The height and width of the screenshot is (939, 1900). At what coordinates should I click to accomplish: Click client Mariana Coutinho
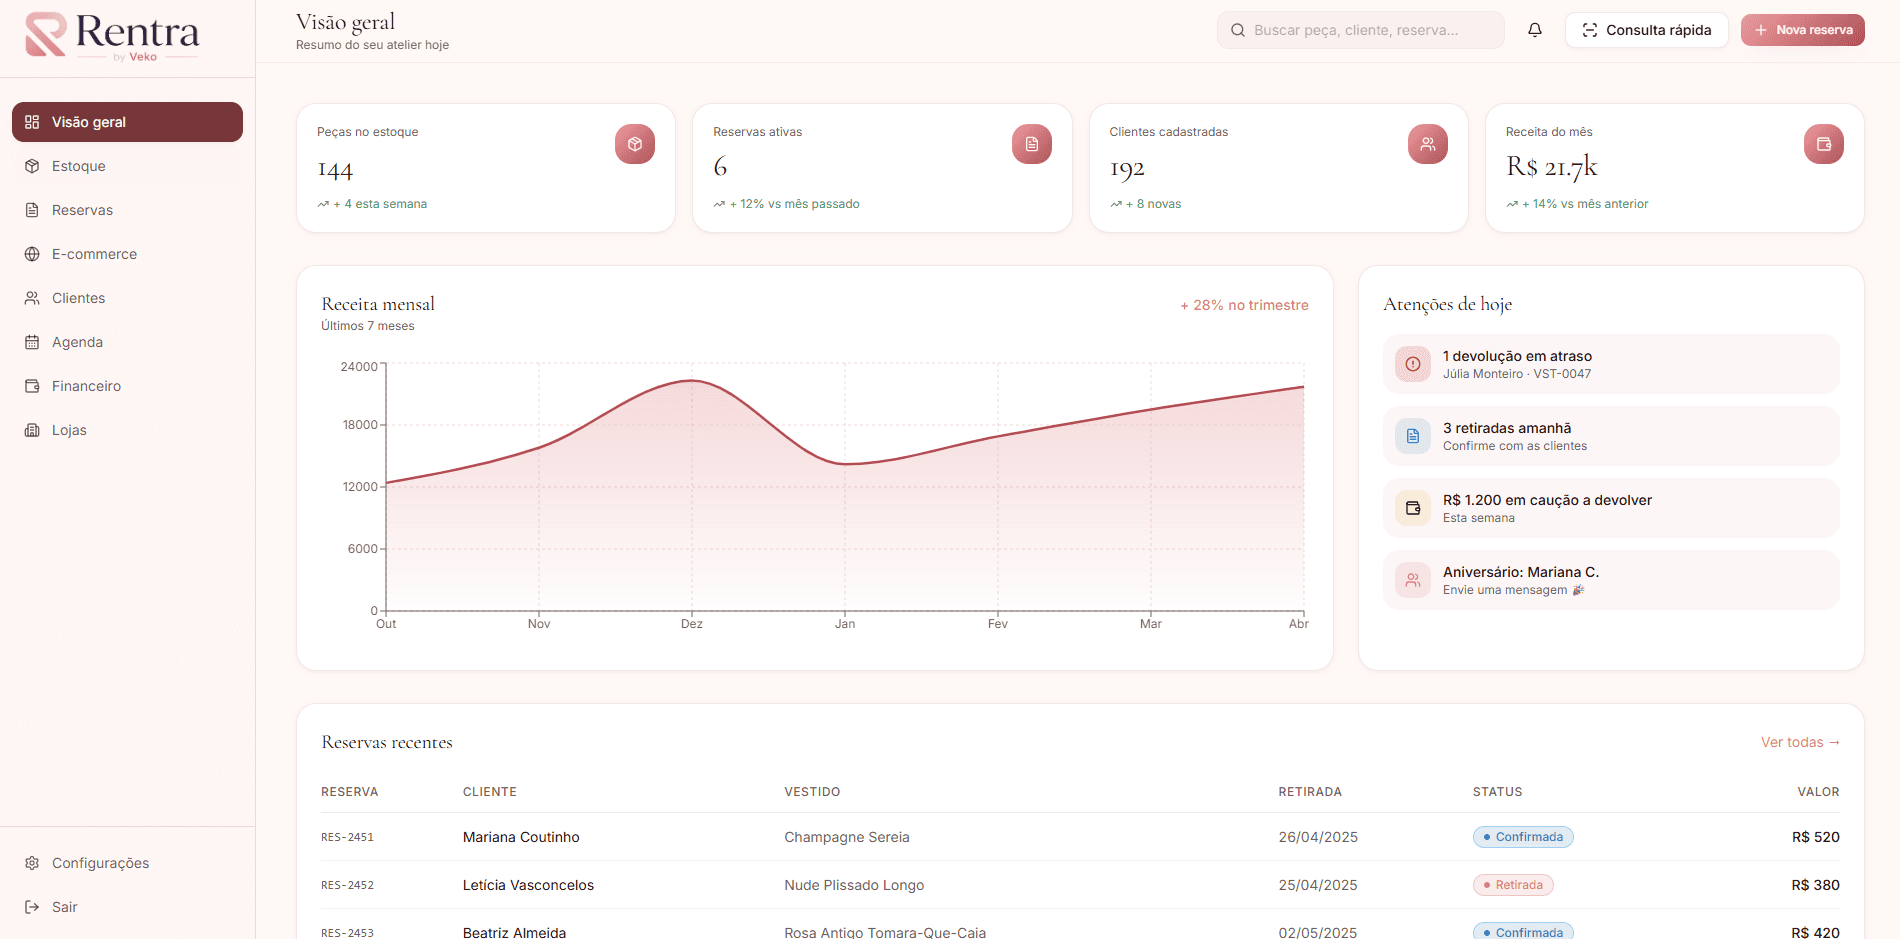pos(521,837)
